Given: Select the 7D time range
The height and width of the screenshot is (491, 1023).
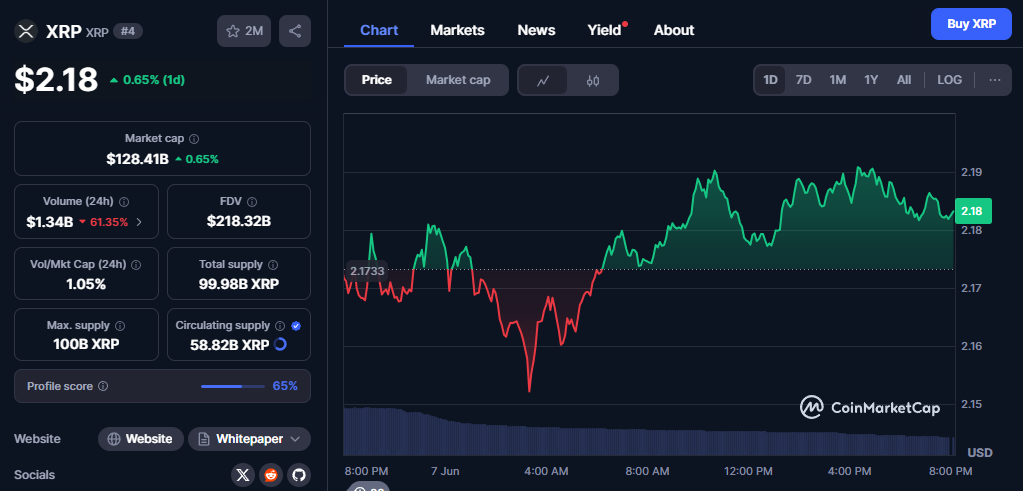Looking at the screenshot, I should click(804, 80).
